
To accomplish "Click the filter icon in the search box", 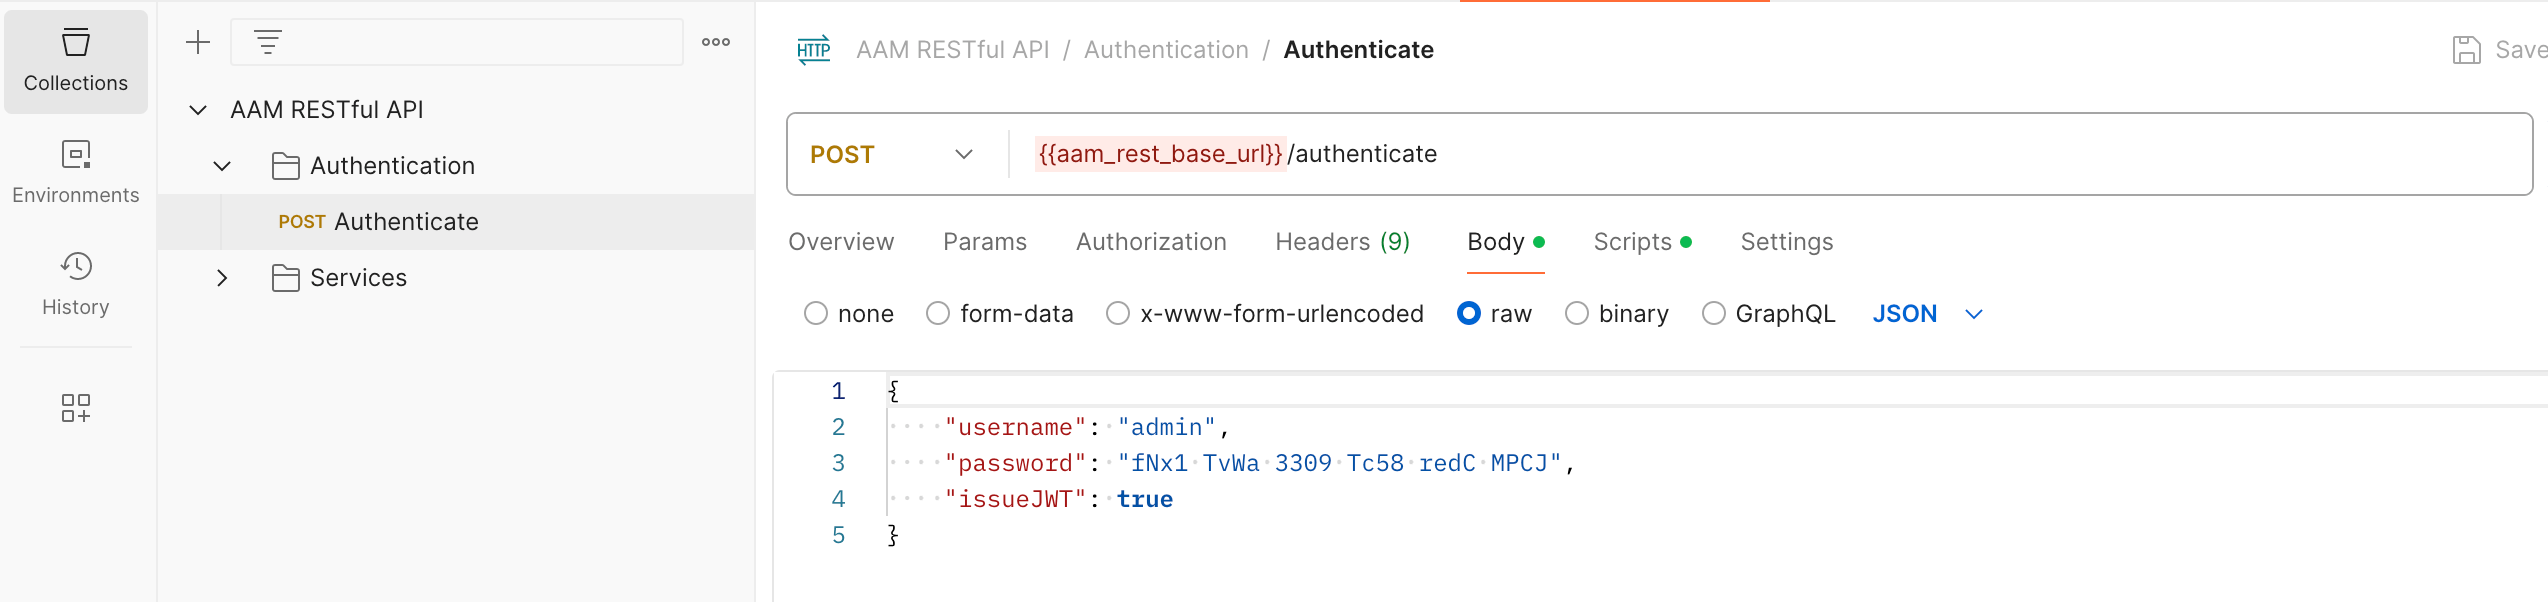I will pyautogui.click(x=267, y=42).
